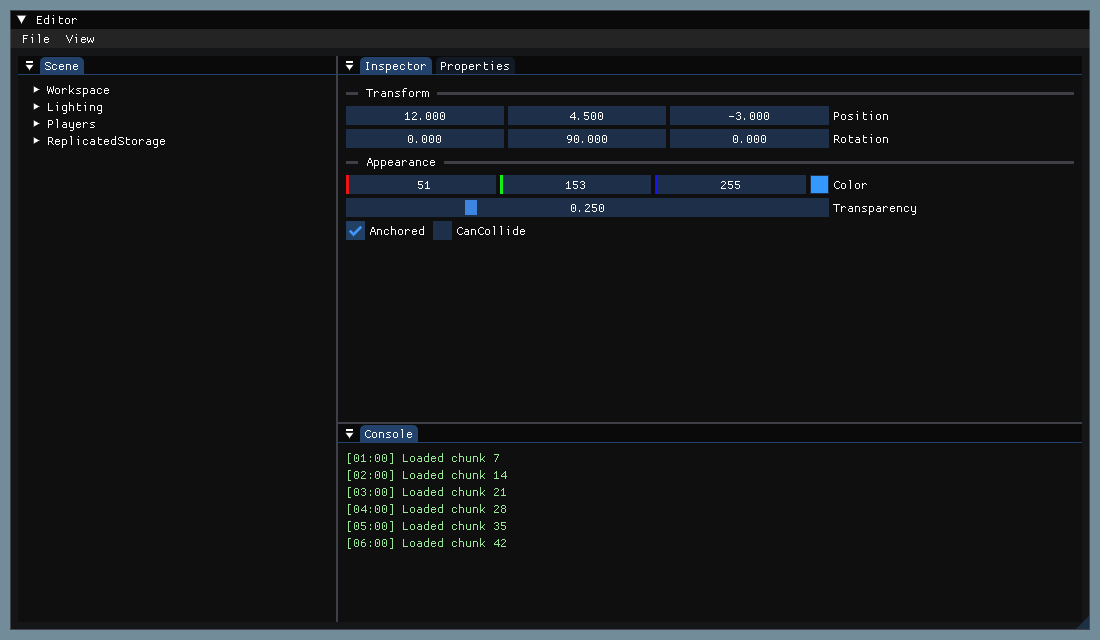Expand the Workspace tree node

coord(36,90)
